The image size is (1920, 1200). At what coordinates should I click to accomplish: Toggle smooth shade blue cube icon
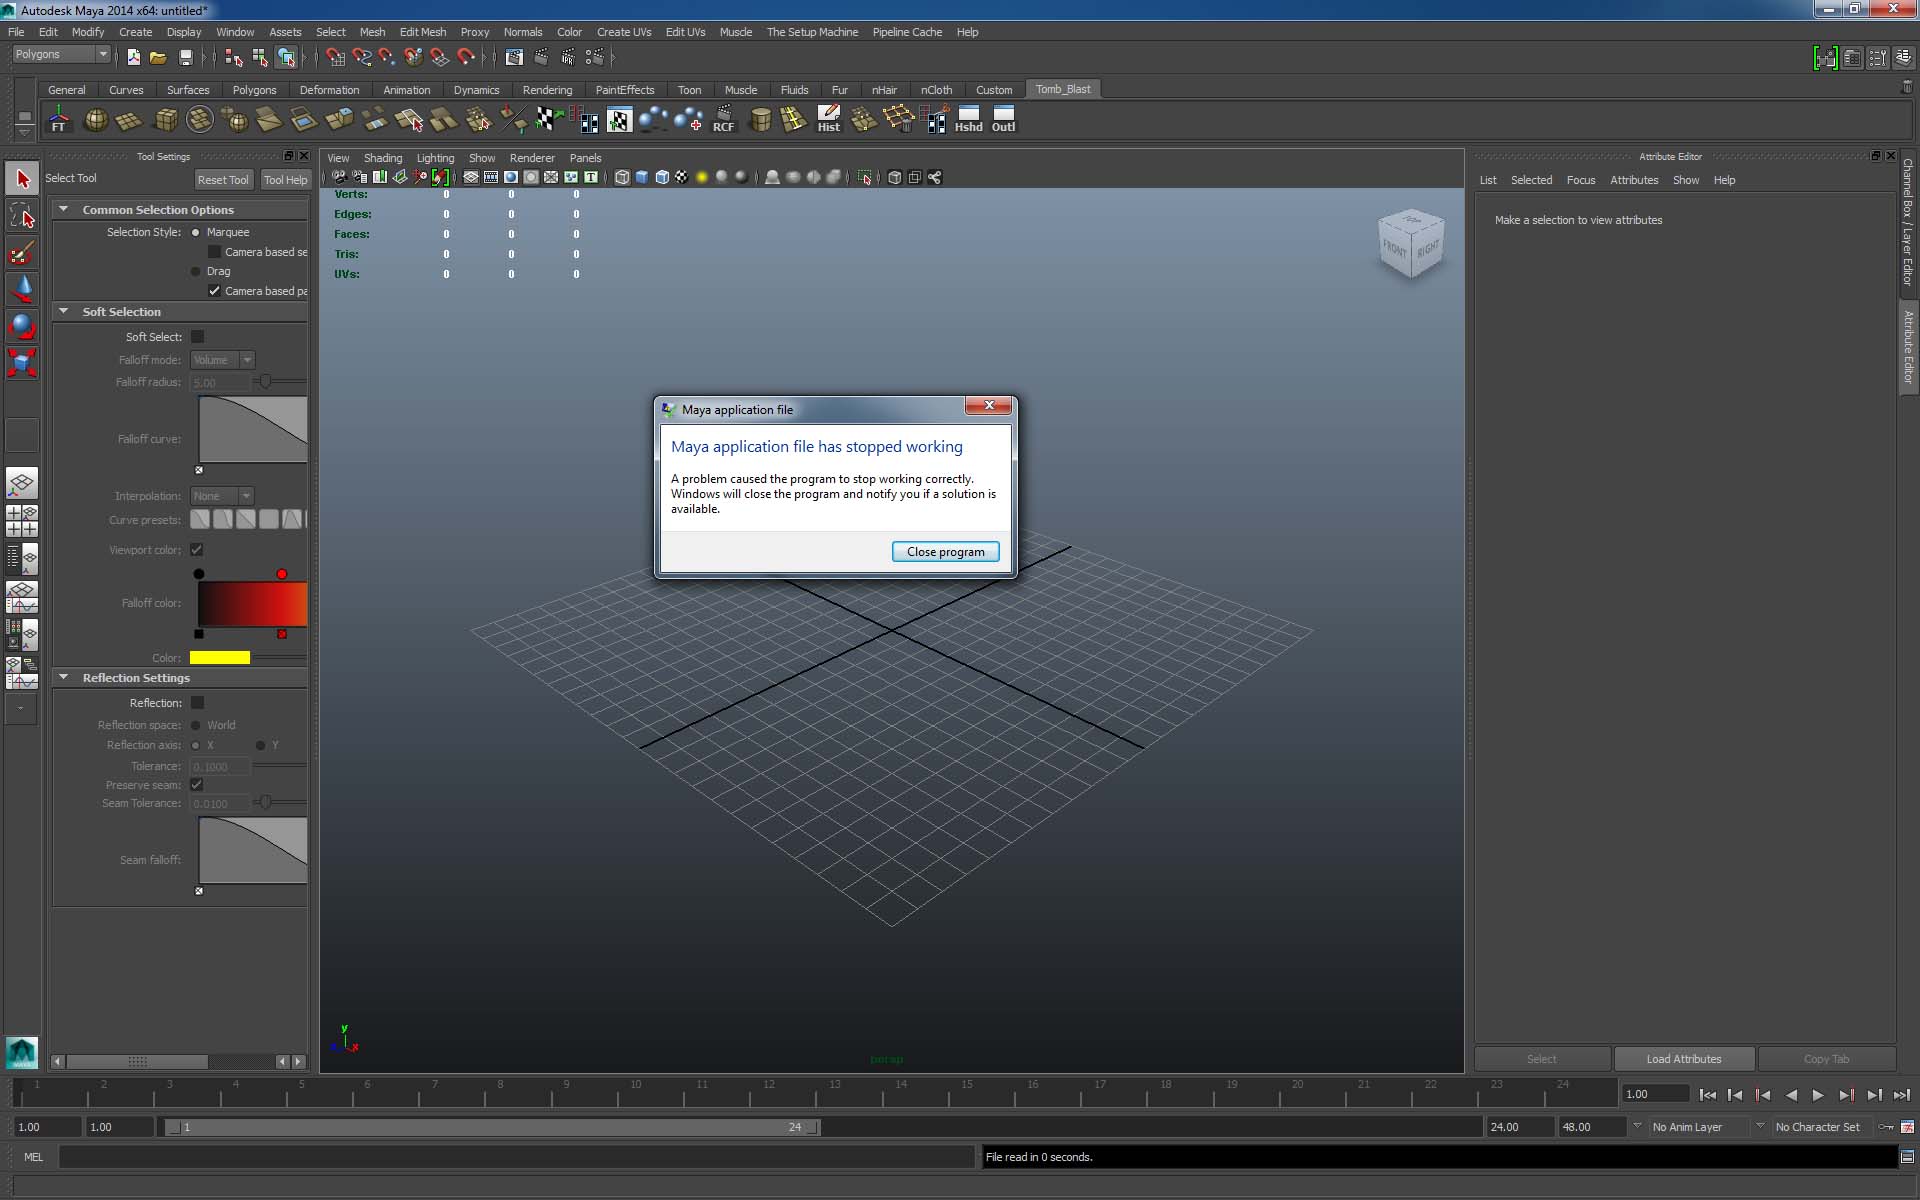pyautogui.click(x=642, y=177)
